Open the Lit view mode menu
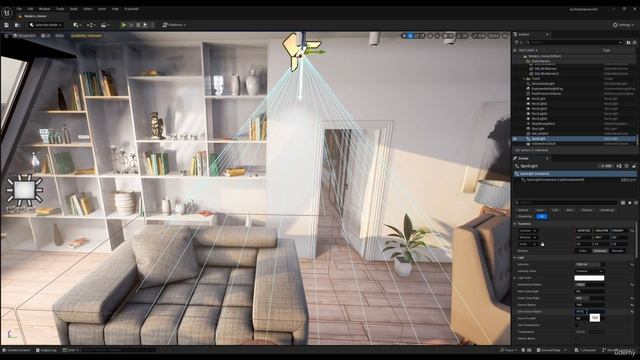 click(46, 36)
